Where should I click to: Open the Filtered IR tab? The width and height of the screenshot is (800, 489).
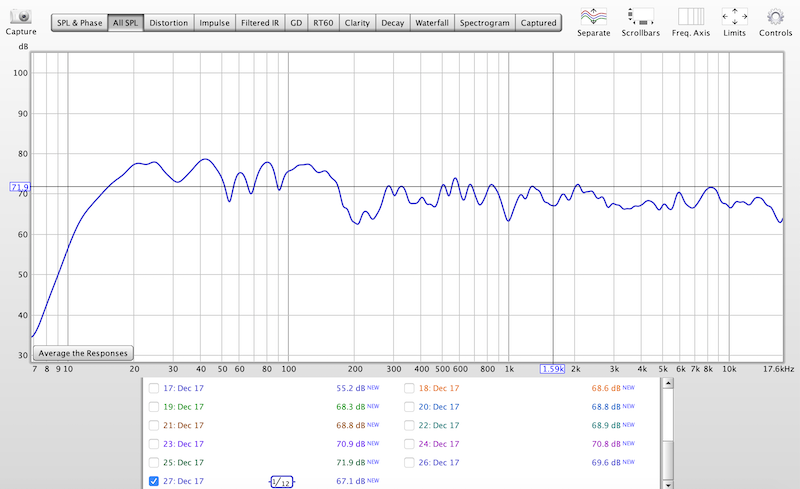[x=260, y=23]
